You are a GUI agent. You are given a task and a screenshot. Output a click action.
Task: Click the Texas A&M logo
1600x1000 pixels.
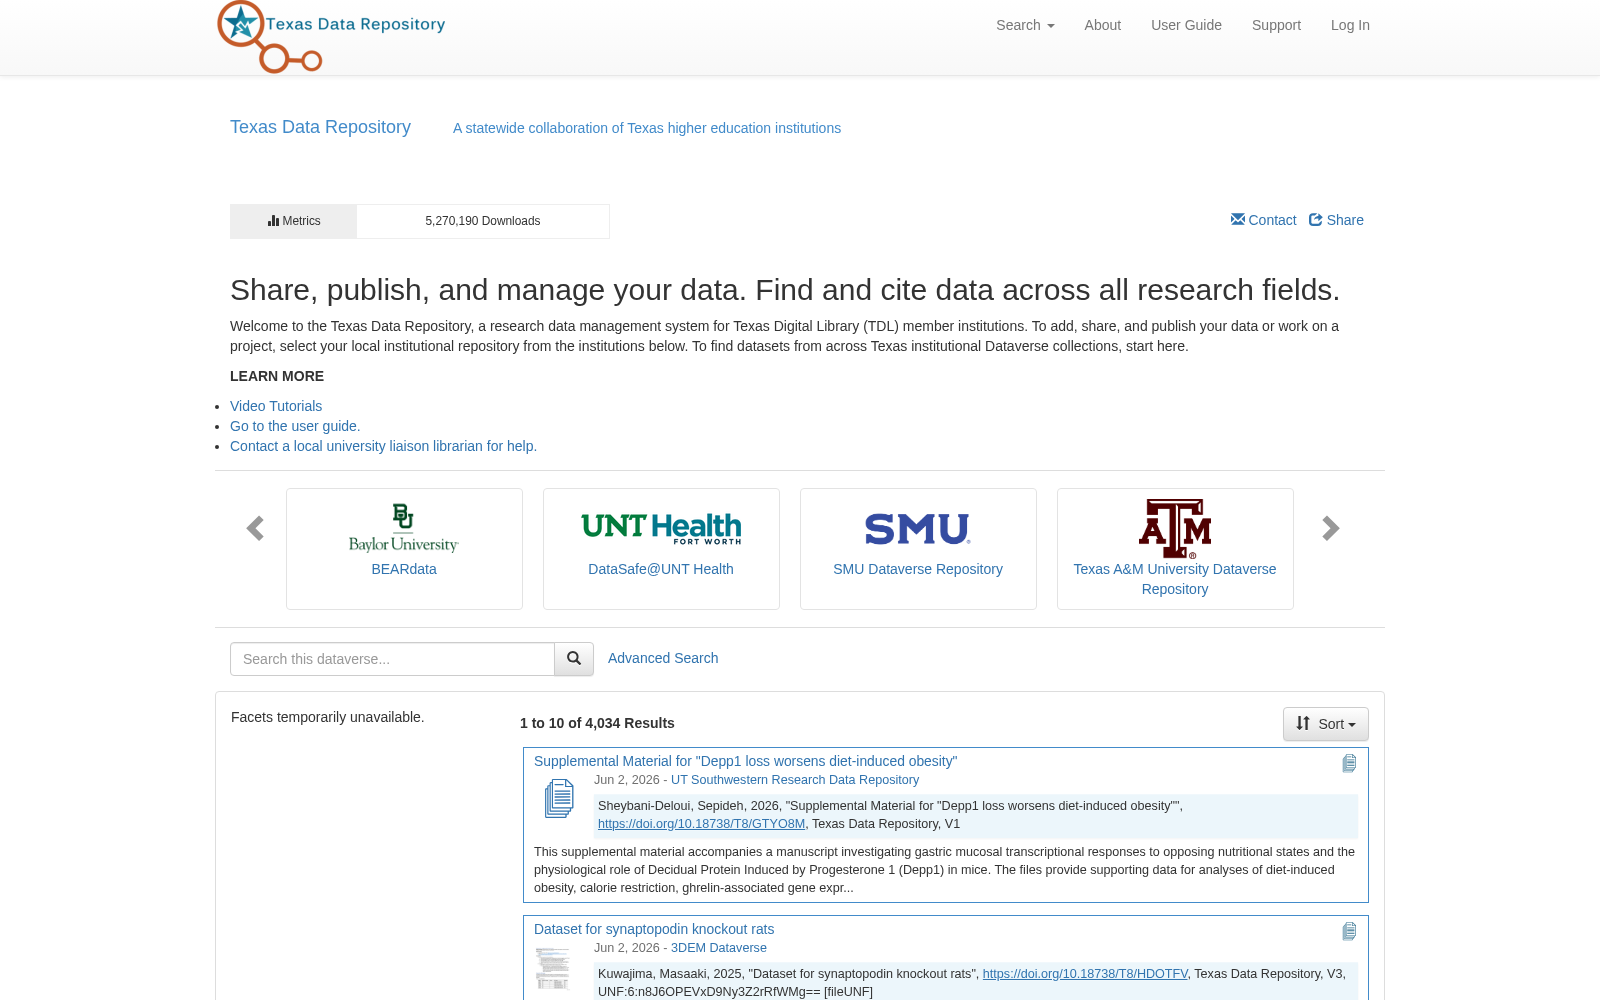[1175, 528]
